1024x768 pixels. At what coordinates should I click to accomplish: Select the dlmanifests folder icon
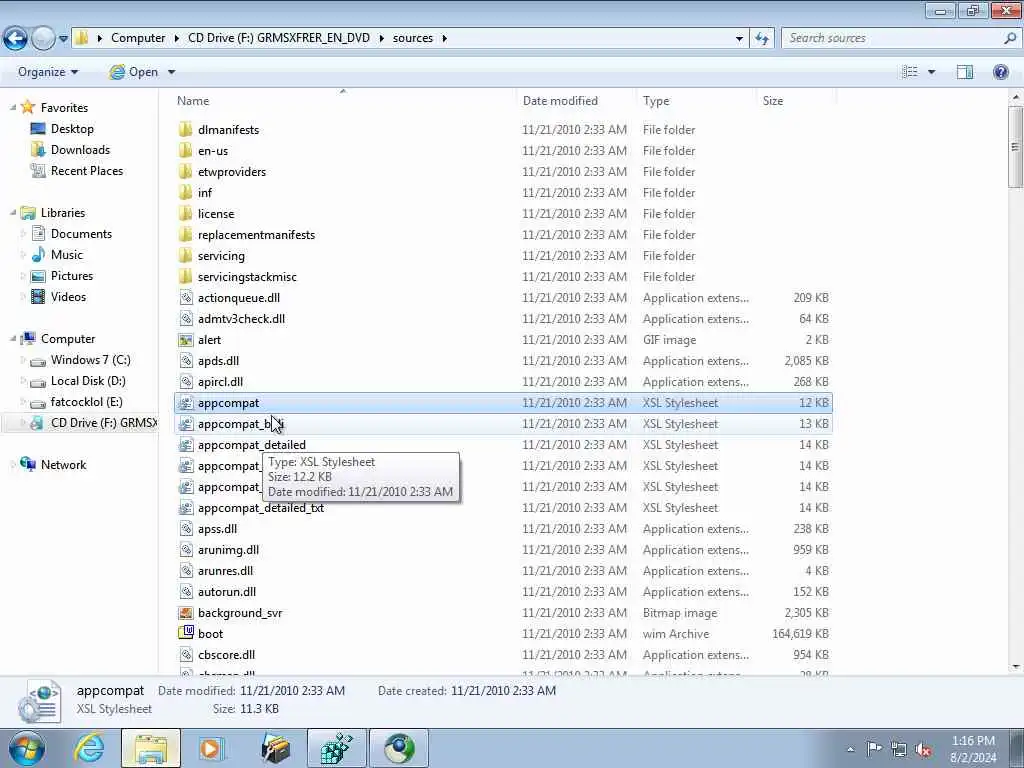click(x=186, y=129)
